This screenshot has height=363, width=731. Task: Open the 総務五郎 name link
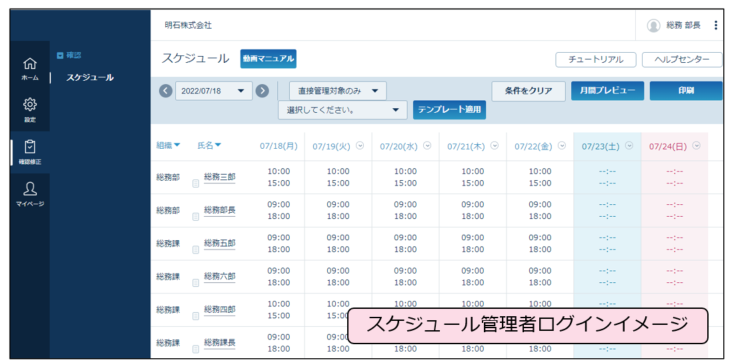coord(220,243)
